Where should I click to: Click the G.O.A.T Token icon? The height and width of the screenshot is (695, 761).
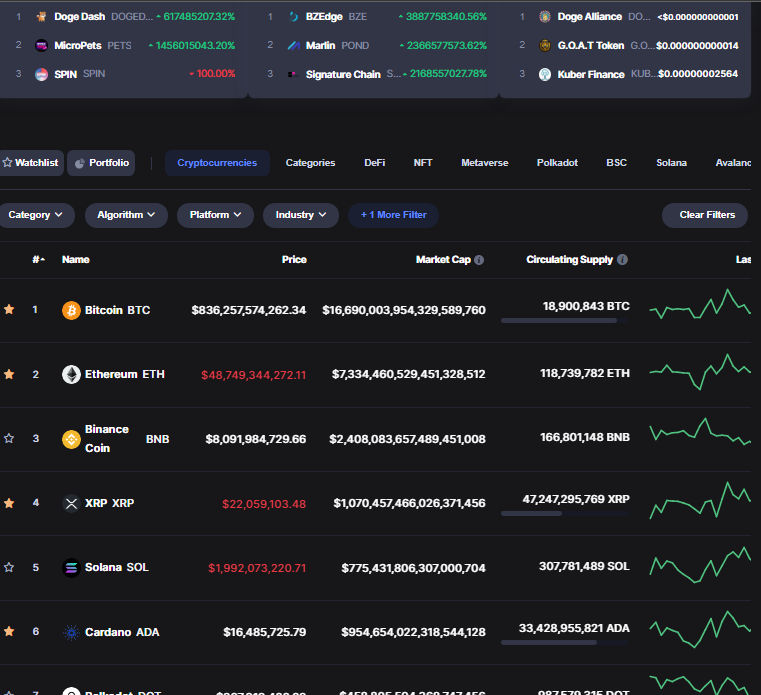click(x=545, y=46)
